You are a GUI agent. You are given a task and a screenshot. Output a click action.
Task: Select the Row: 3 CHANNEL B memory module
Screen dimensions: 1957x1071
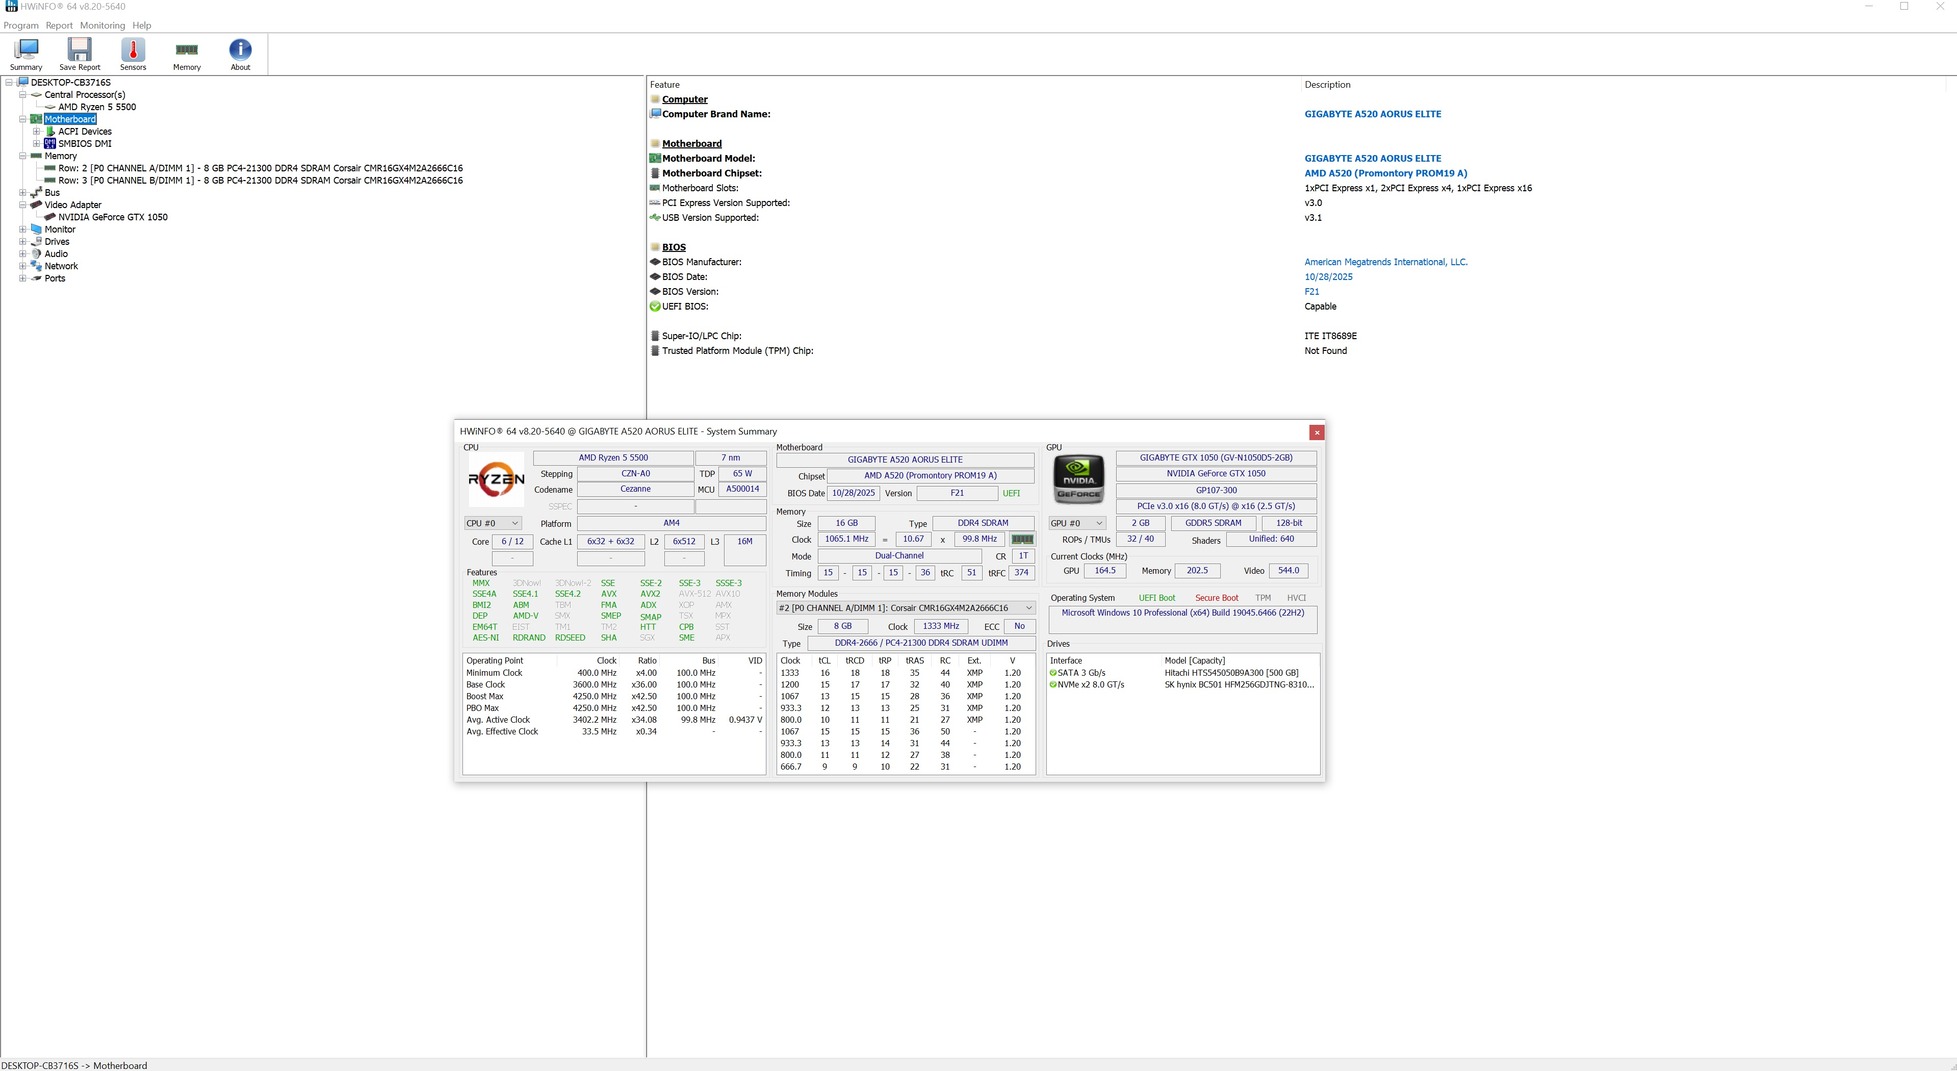pyautogui.click(x=260, y=181)
